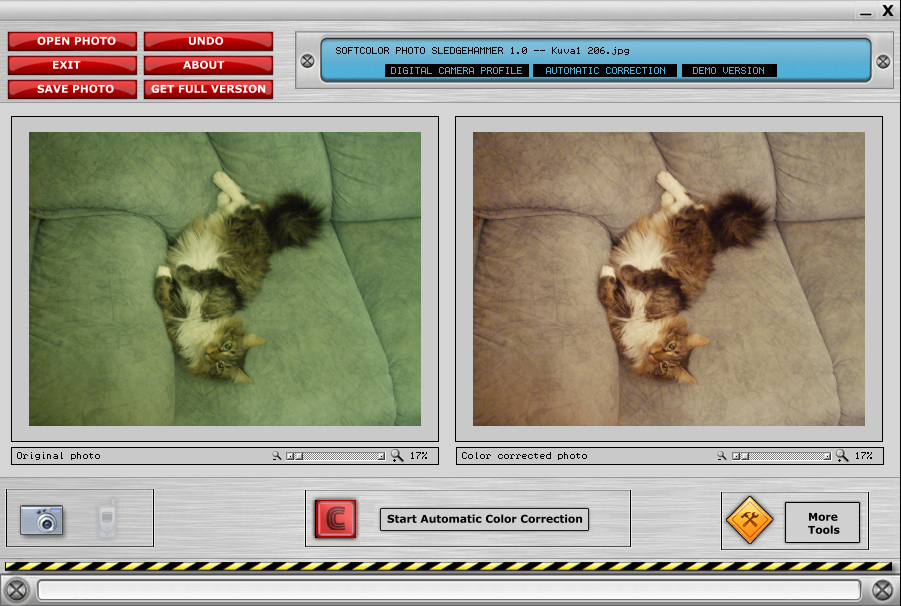Click the Color corrected photo preview
Image resolution: width=901 pixels, height=606 pixels.
pyautogui.click(x=669, y=279)
